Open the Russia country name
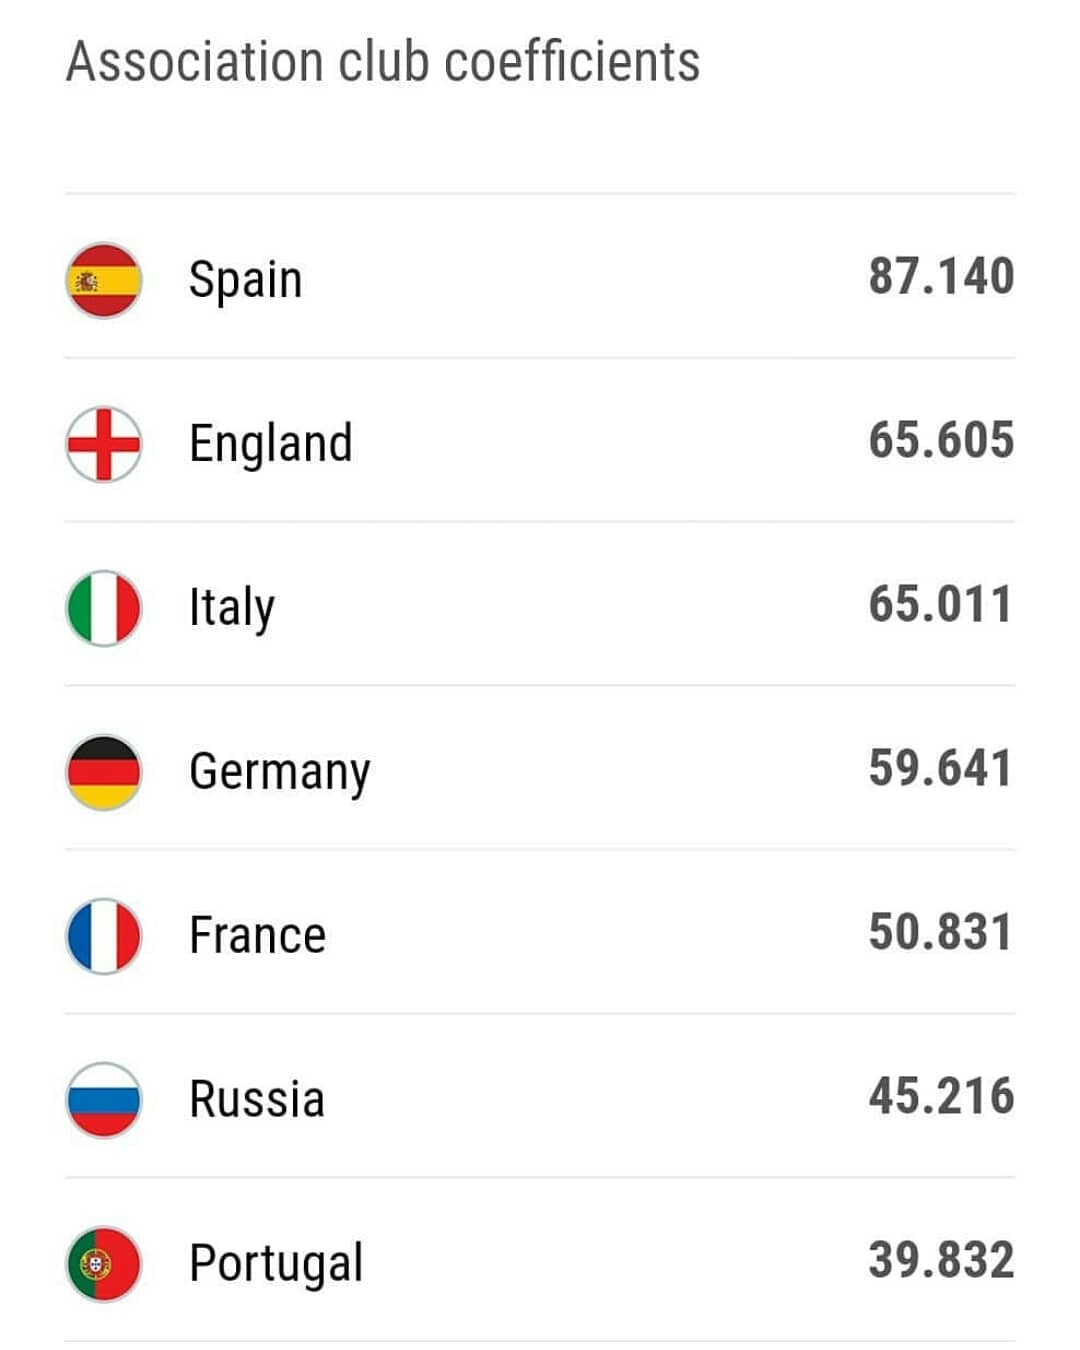The image size is (1080, 1350). [x=257, y=1100]
